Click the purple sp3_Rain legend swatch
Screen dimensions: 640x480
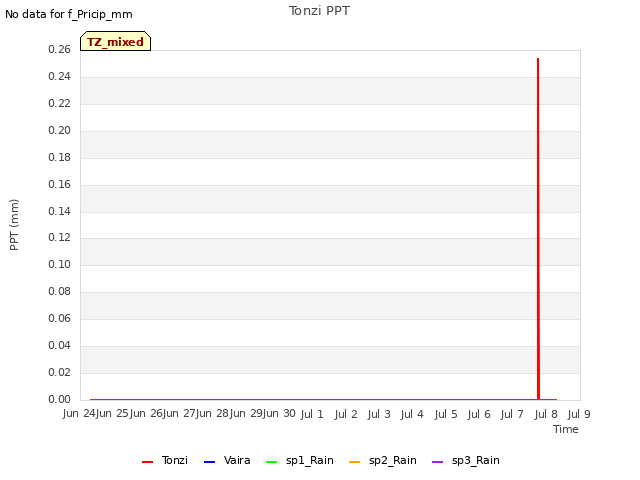438,462
